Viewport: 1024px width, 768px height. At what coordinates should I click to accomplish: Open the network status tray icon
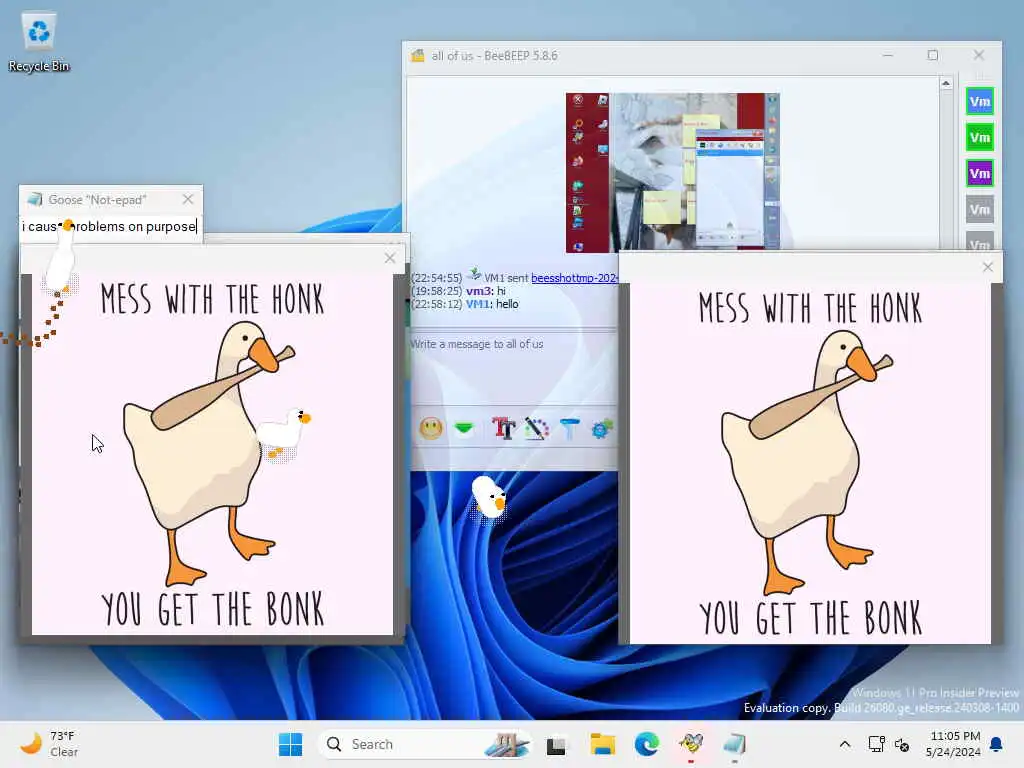click(876, 744)
